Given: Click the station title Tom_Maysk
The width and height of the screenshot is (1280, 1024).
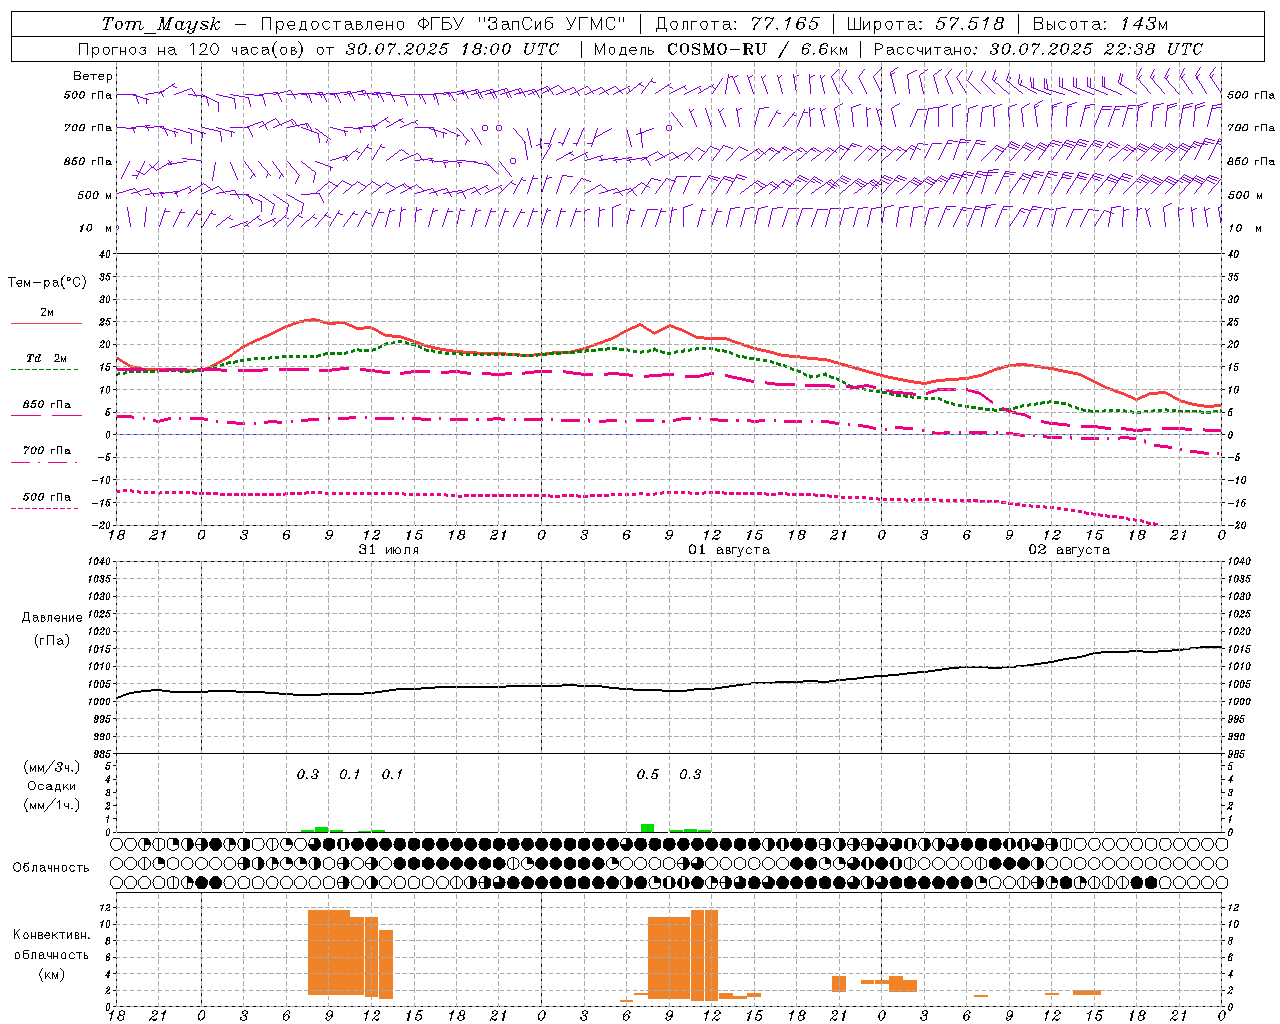Looking at the screenshot, I should coord(161,24).
